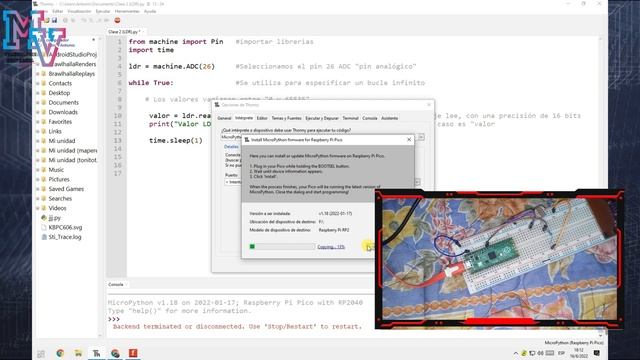Open Task View from the taskbar
Viewport: 640px width, 360px height.
click(41, 353)
